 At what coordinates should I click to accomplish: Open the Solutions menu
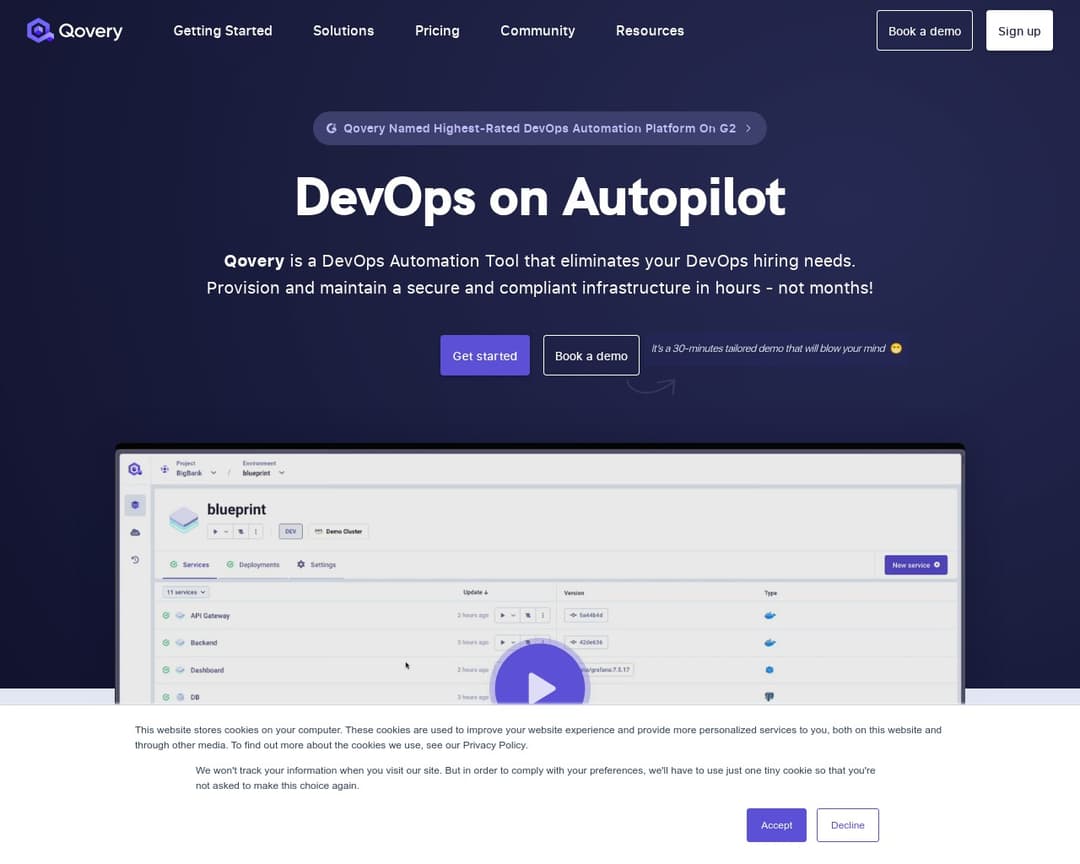tap(343, 31)
